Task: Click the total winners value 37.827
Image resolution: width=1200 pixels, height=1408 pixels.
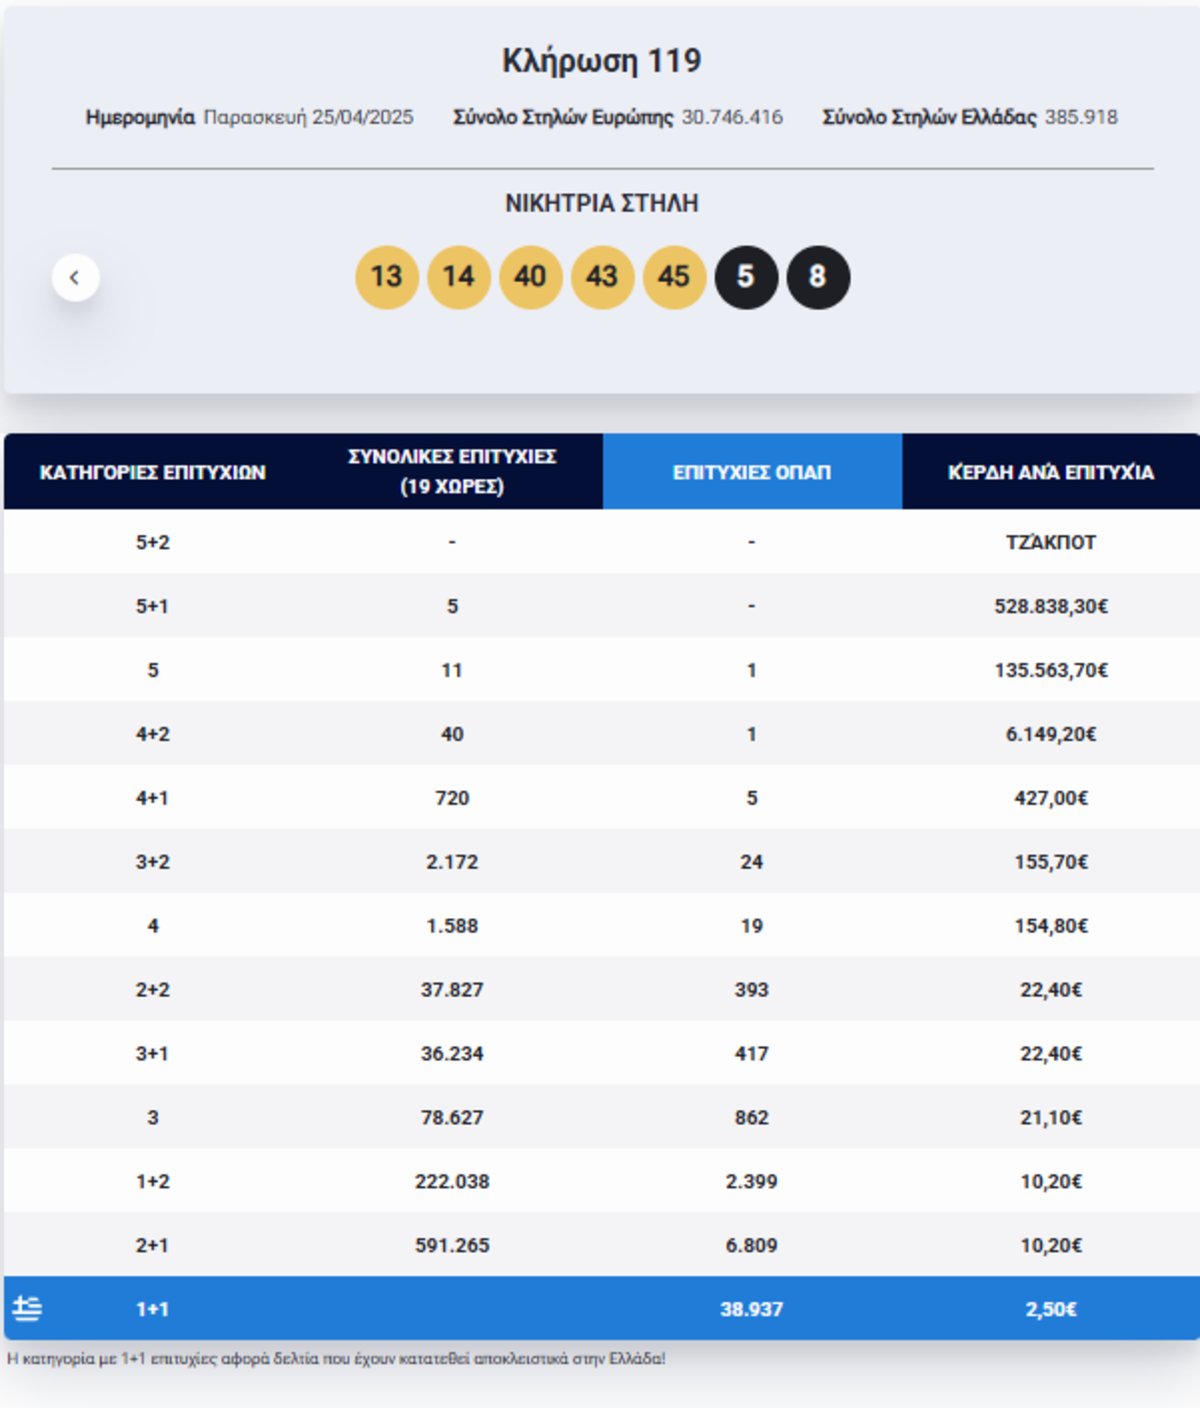Action: click(452, 990)
